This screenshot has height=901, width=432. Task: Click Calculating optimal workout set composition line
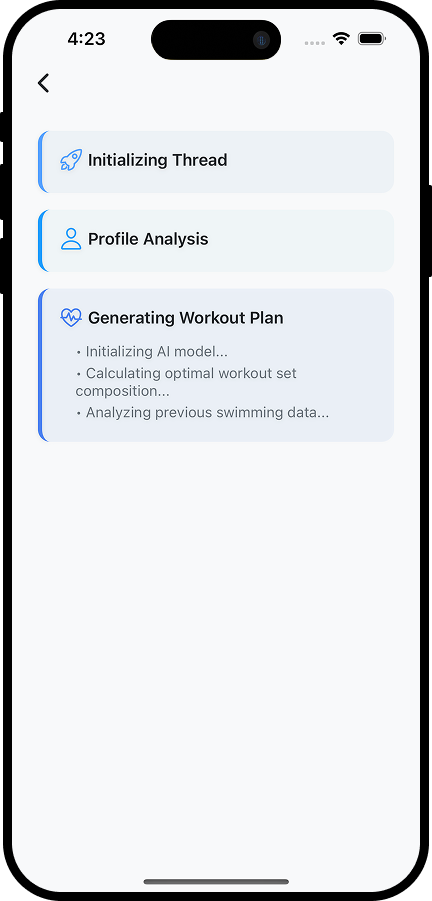[186, 382]
